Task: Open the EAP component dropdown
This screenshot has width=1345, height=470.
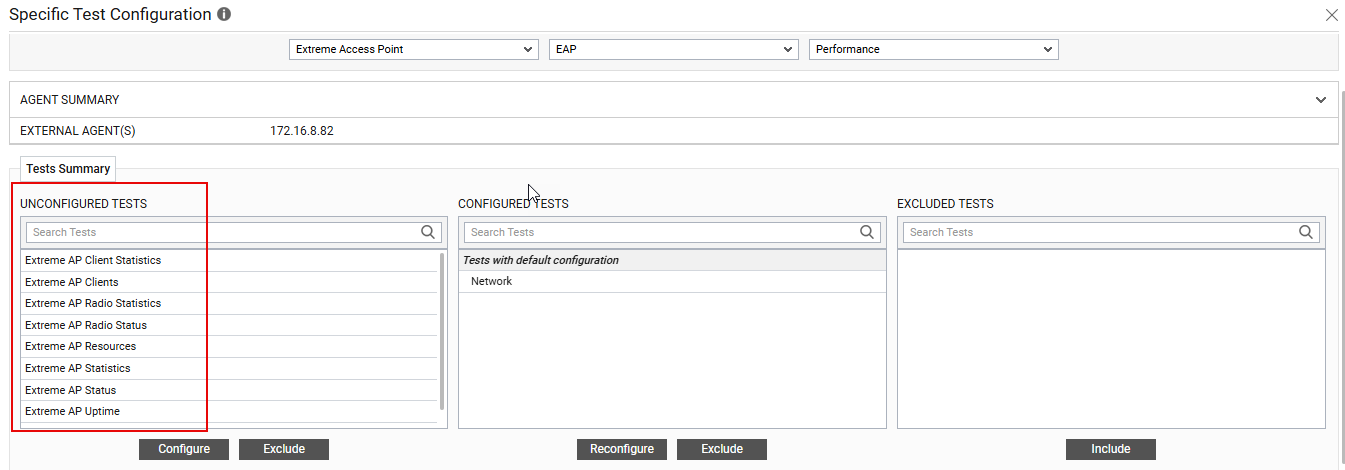Action: (x=673, y=49)
